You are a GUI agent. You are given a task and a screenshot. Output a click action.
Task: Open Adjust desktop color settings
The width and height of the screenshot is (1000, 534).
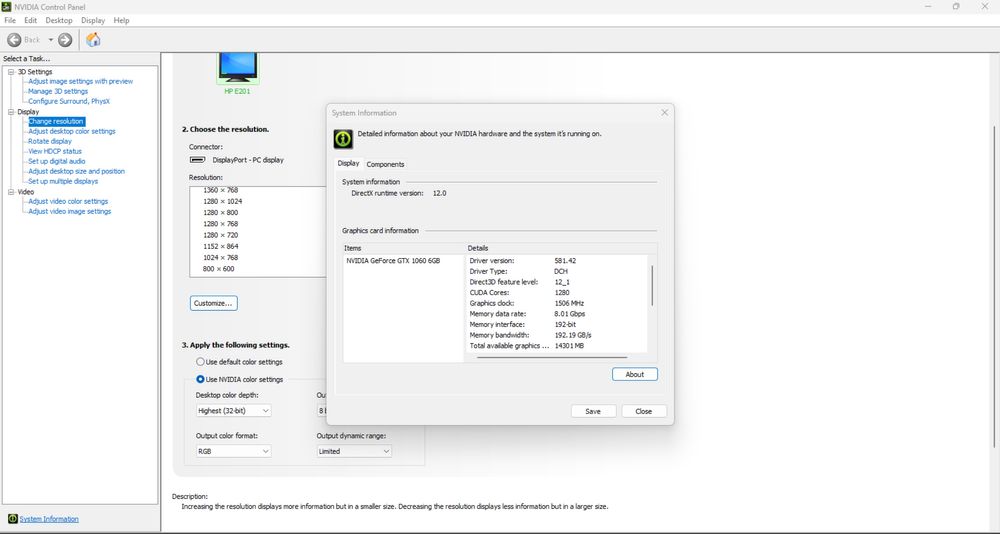click(72, 131)
